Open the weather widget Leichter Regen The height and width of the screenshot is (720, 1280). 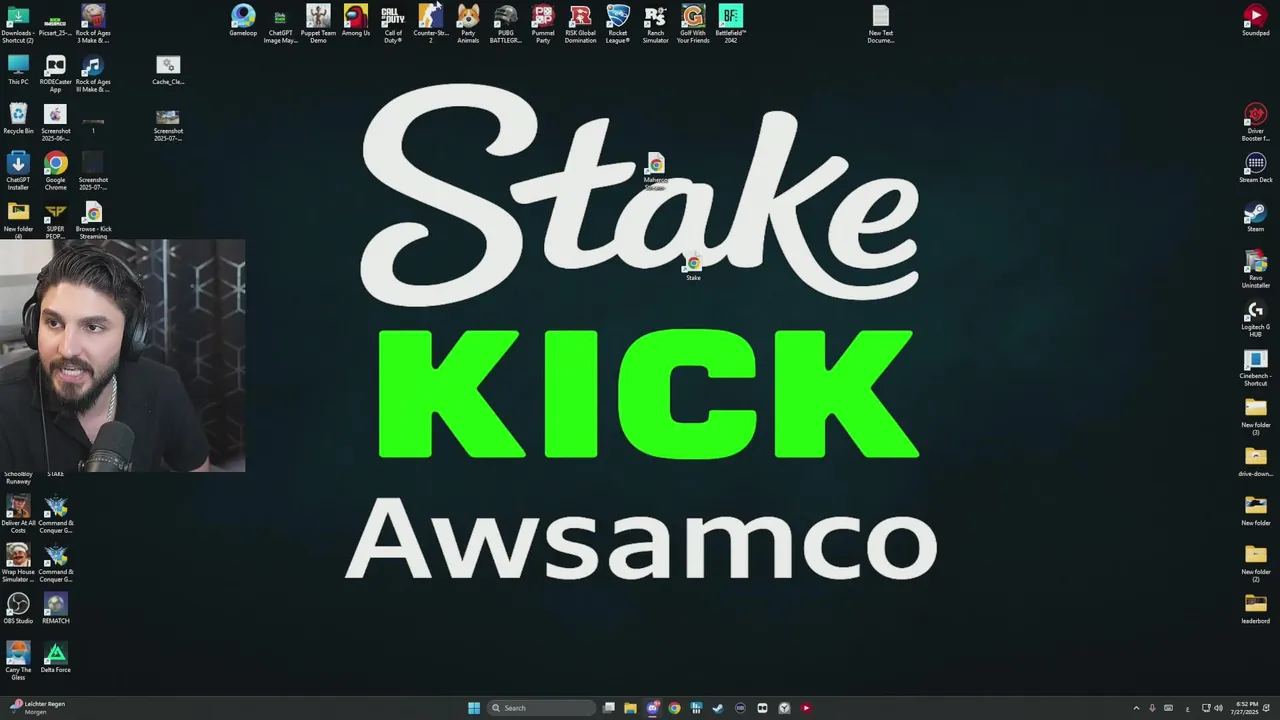click(x=35, y=708)
